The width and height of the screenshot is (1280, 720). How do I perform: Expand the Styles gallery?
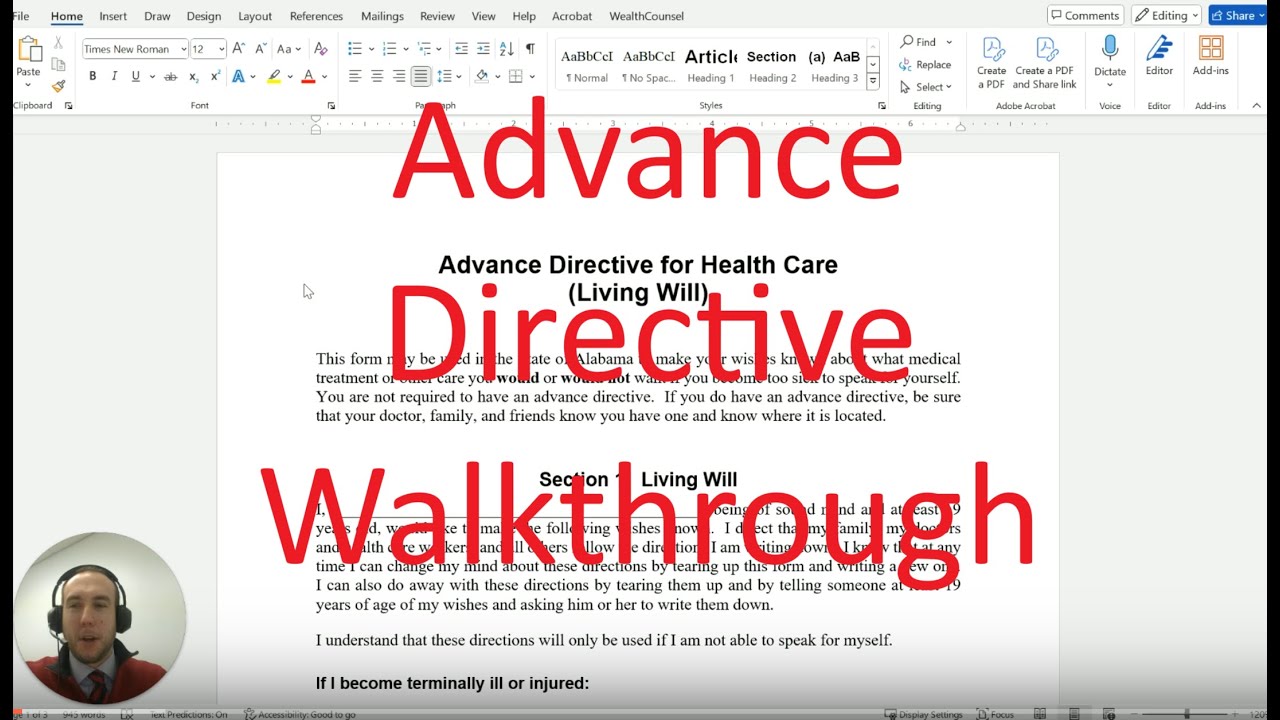point(872,81)
